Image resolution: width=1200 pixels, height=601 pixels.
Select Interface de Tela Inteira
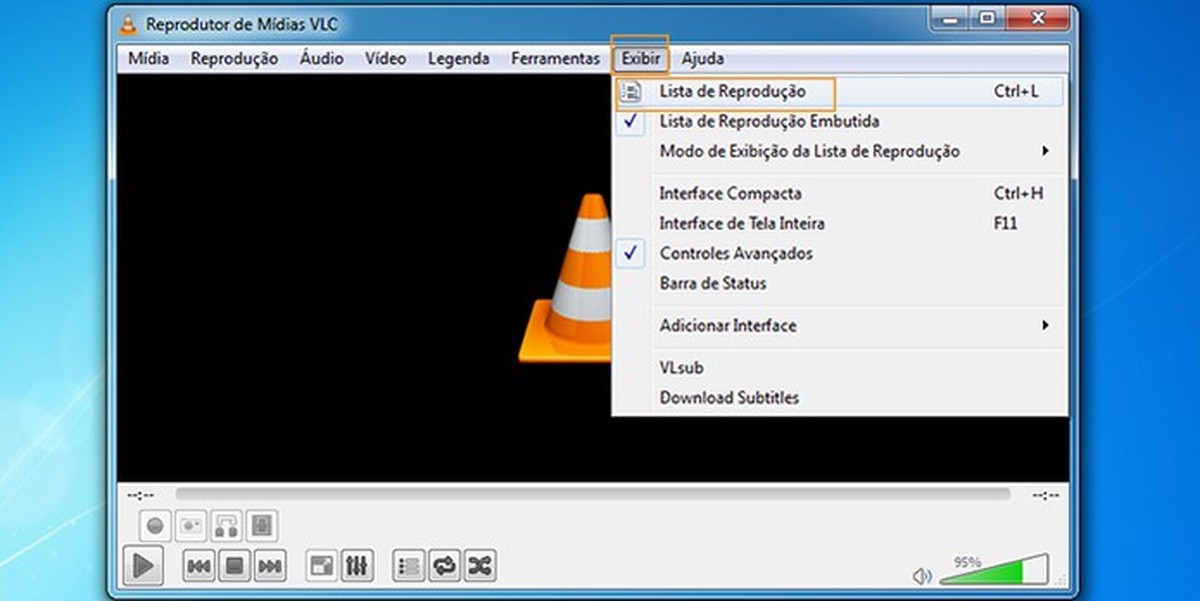click(840, 223)
